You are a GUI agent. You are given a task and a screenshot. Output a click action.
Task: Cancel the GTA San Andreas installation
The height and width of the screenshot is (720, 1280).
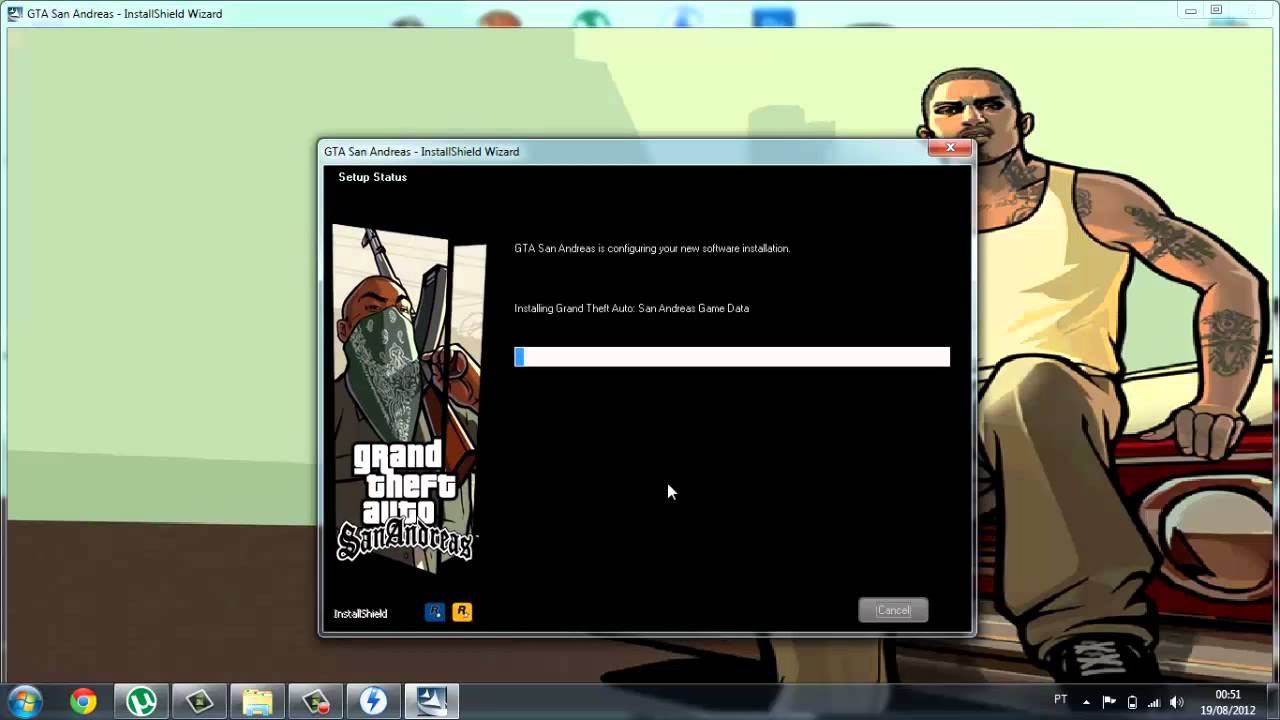point(893,610)
